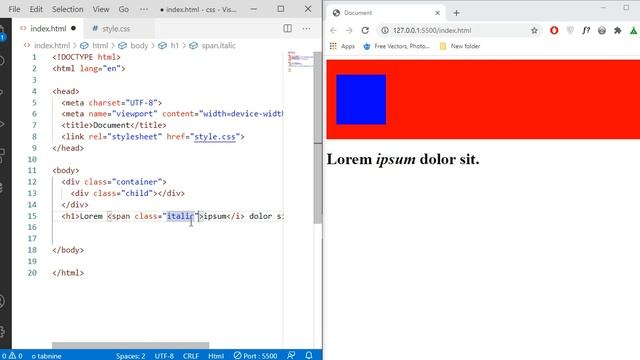Screen dimensions: 640x360
Task: Click unsaved dot on index.html tab
Action: [x=73, y=29]
